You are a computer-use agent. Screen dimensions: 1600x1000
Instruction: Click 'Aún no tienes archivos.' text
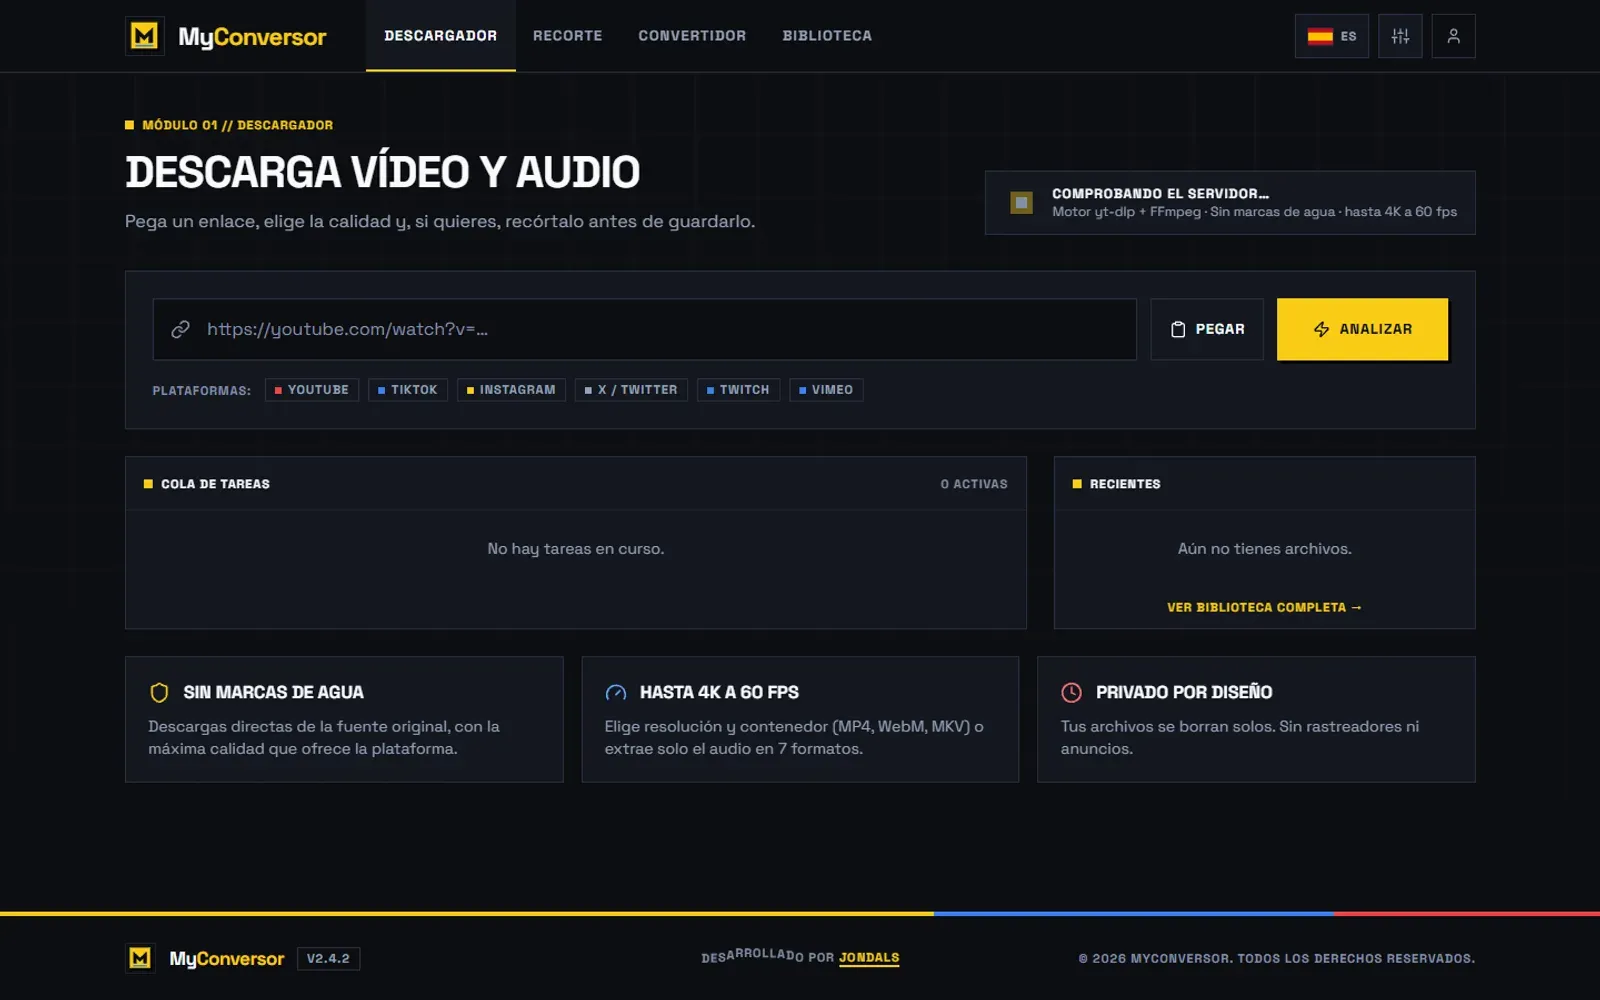1264,549
